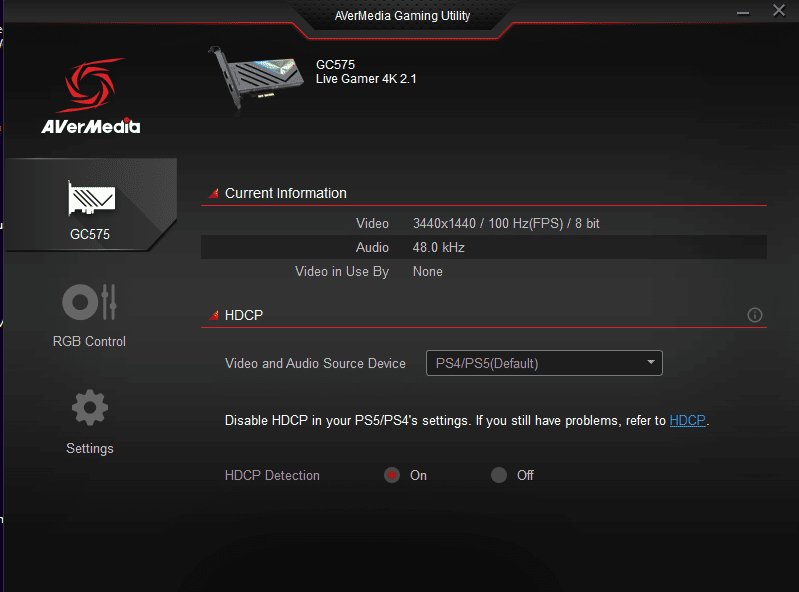Viewport: 799px width, 592px height.
Task: Click the AVerMedia Gaming Utility title
Action: point(402,16)
